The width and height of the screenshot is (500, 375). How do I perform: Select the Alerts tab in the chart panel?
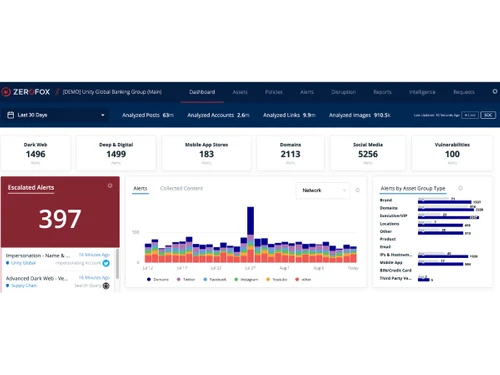(140, 189)
